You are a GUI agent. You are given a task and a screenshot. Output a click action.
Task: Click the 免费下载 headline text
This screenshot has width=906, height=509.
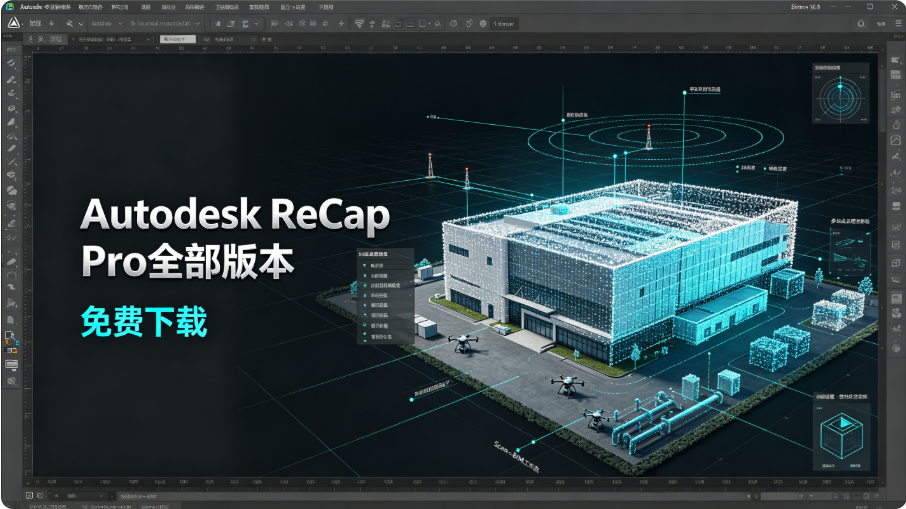coord(144,322)
